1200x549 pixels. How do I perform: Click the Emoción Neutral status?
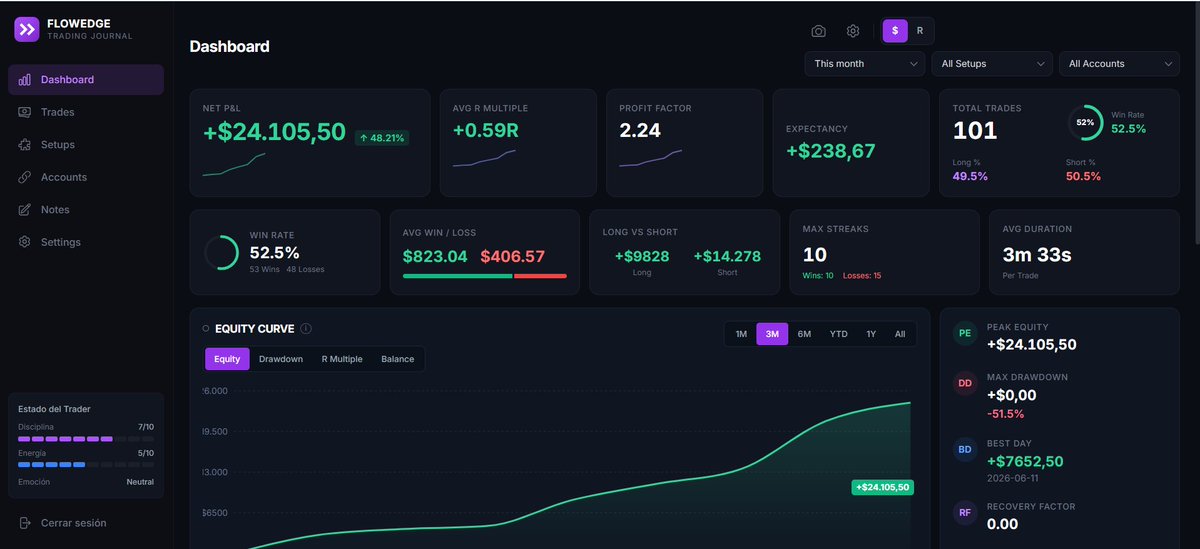click(139, 482)
